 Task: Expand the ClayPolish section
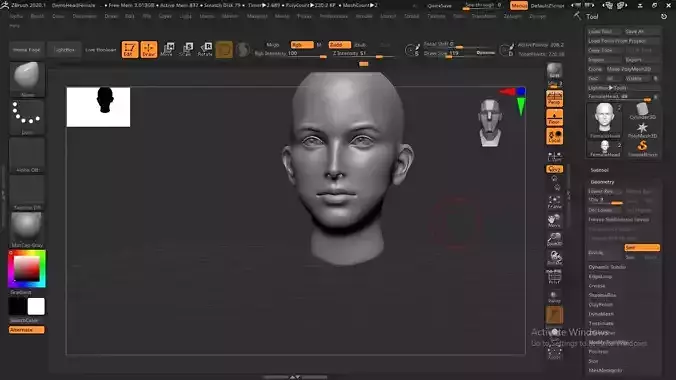tap(601, 305)
